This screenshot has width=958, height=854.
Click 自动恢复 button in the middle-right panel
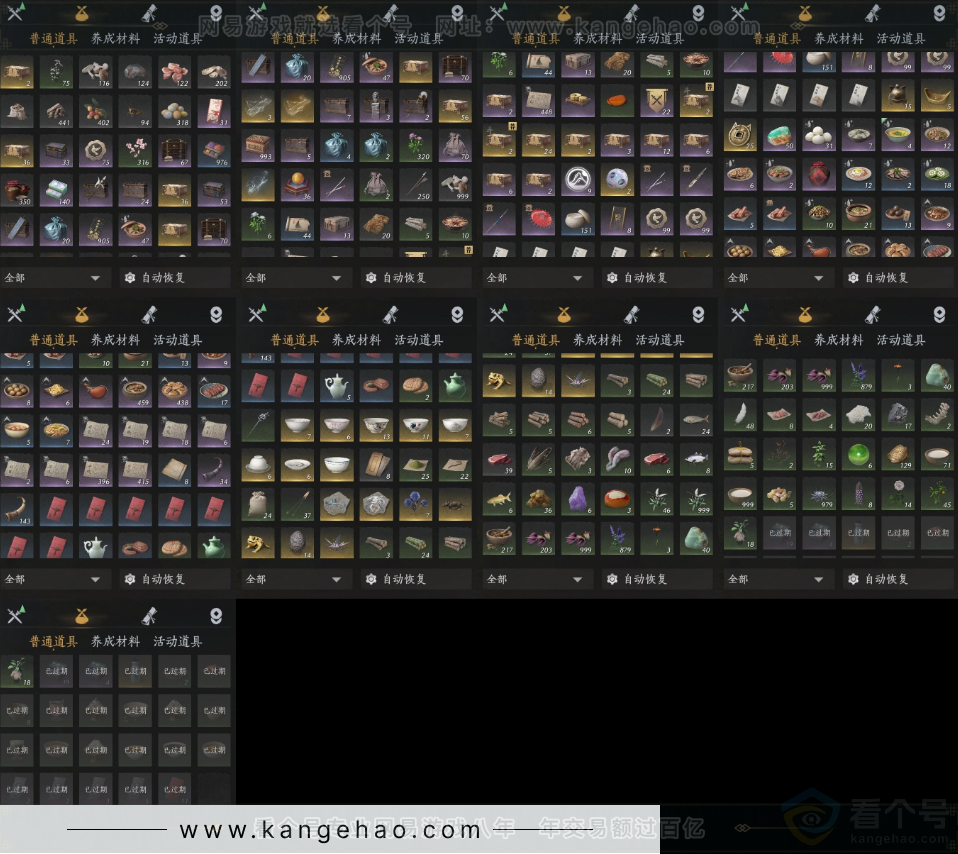point(897,579)
